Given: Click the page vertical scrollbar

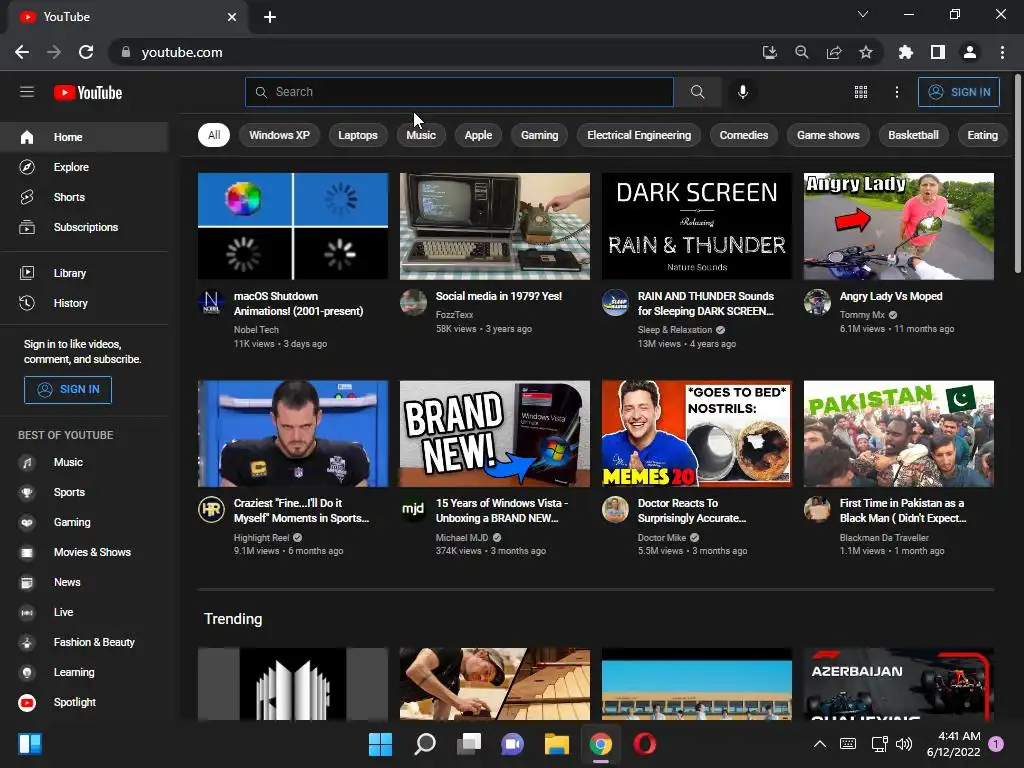Looking at the screenshot, I should [x=1019, y=173].
